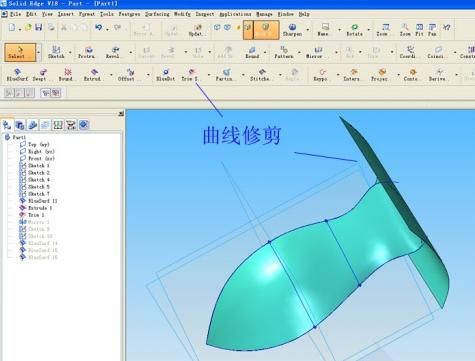Select Trim 1 in feature tree
The height and width of the screenshot is (361, 475).
point(32,215)
